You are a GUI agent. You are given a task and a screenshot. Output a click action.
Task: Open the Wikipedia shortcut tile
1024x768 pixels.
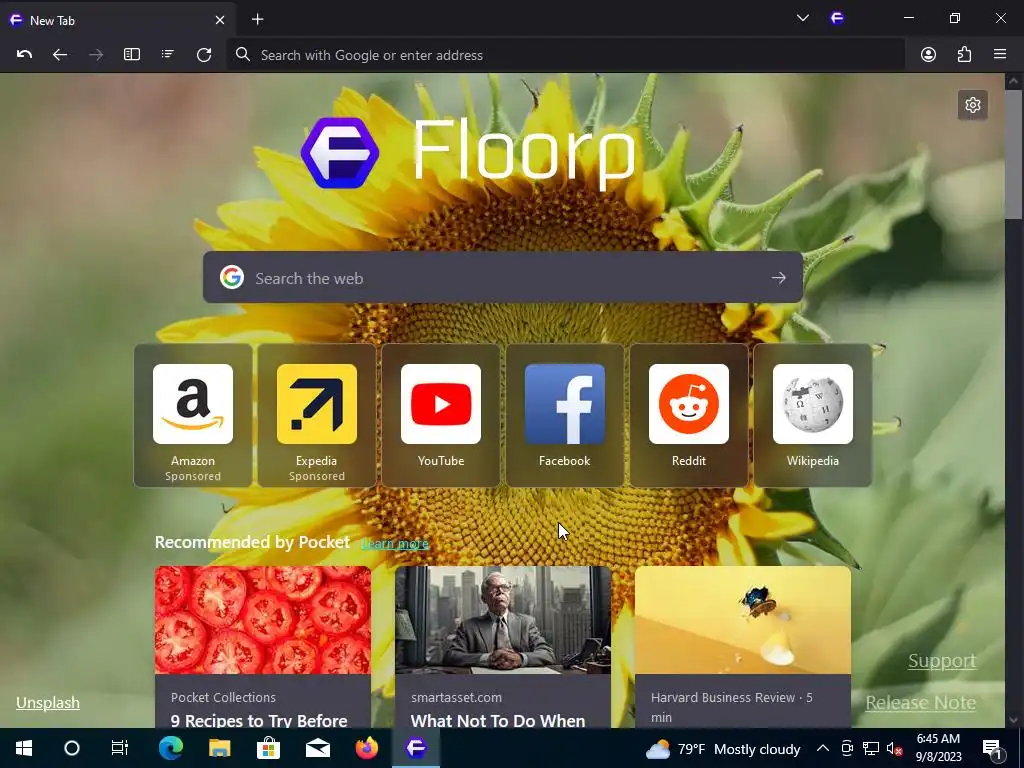pos(812,415)
